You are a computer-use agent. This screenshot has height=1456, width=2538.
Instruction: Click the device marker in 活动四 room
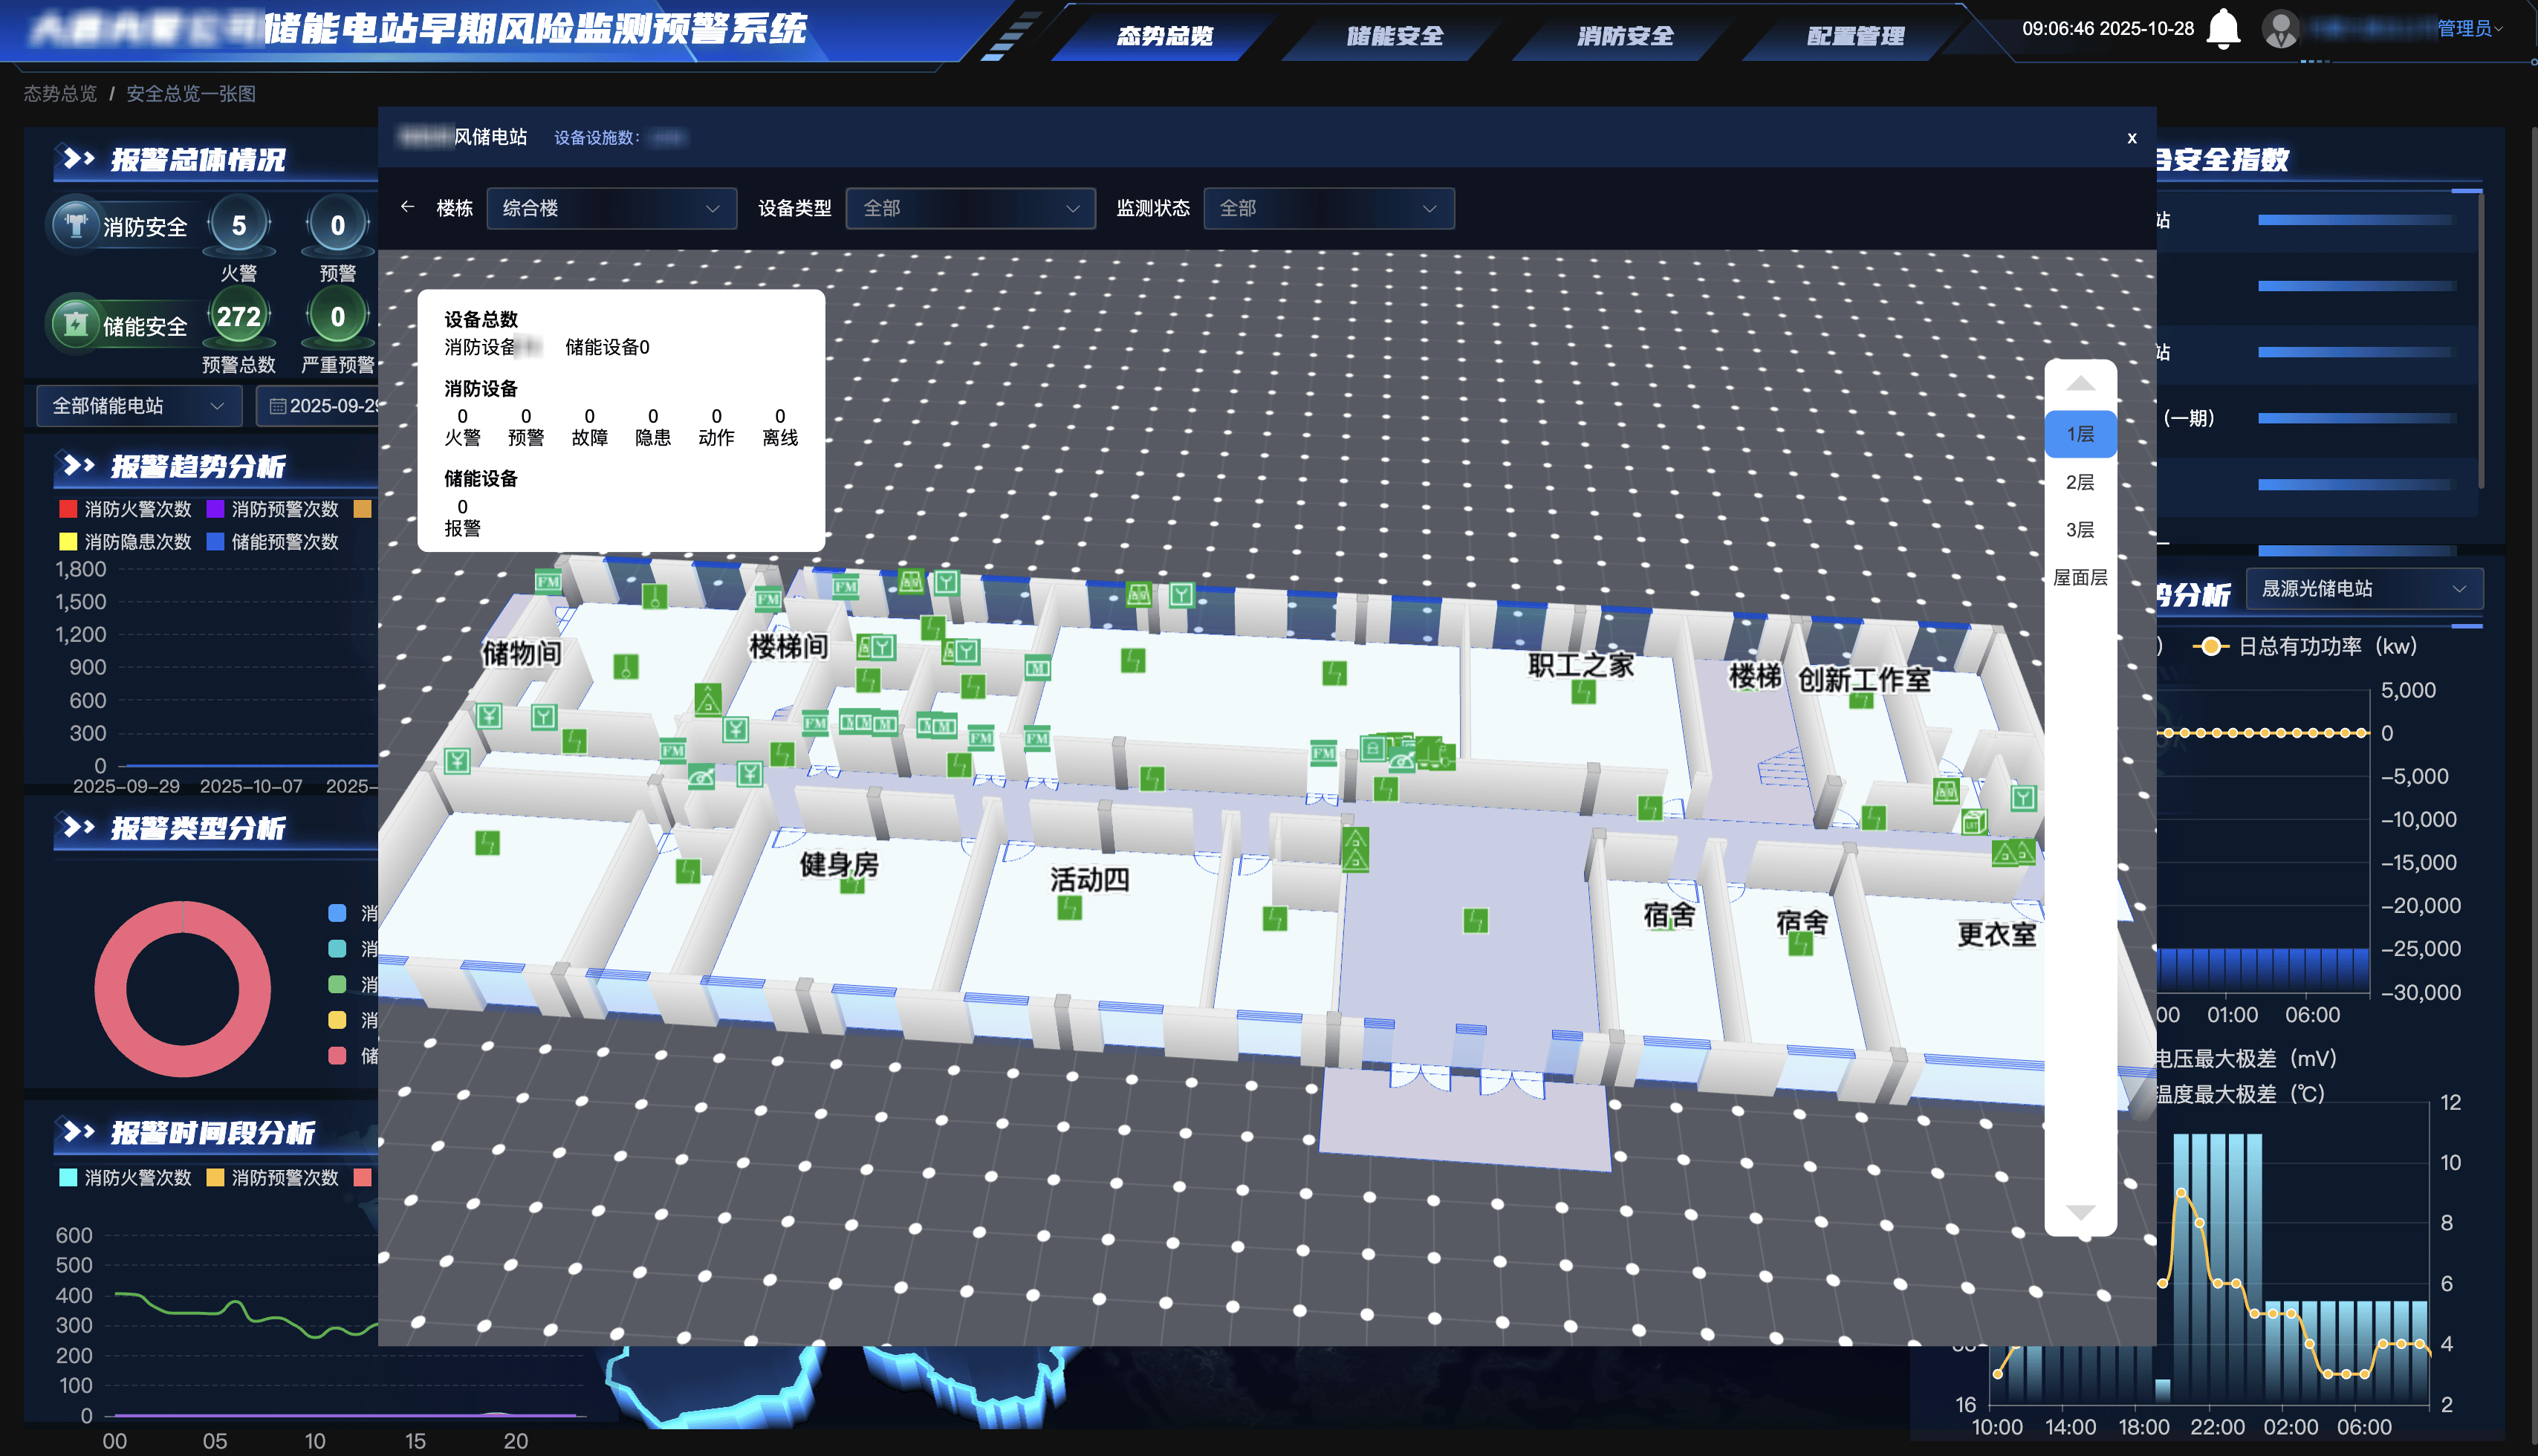[1069, 908]
